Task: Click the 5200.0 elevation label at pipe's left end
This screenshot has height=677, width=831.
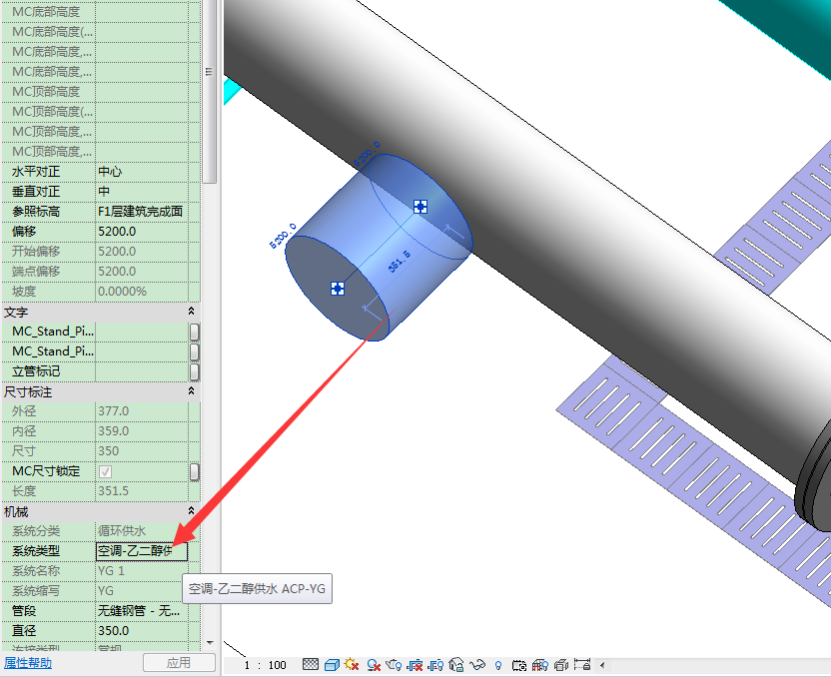Action: point(283,236)
